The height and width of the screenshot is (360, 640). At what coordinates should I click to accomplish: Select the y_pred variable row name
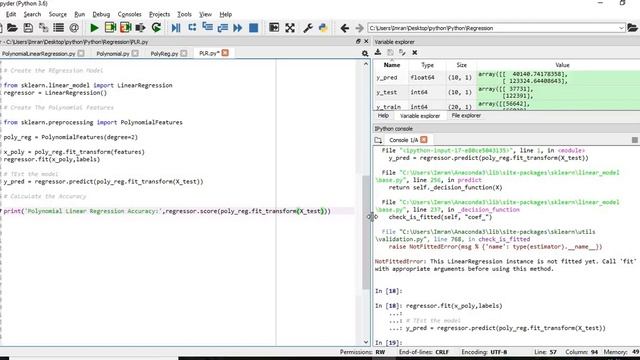387,77
